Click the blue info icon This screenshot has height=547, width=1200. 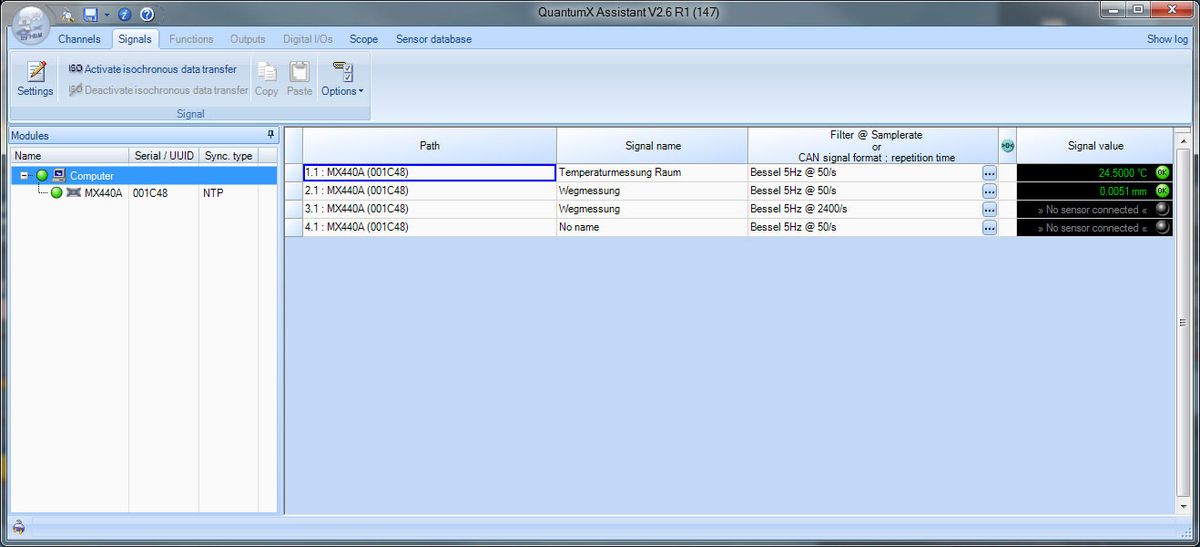click(126, 14)
